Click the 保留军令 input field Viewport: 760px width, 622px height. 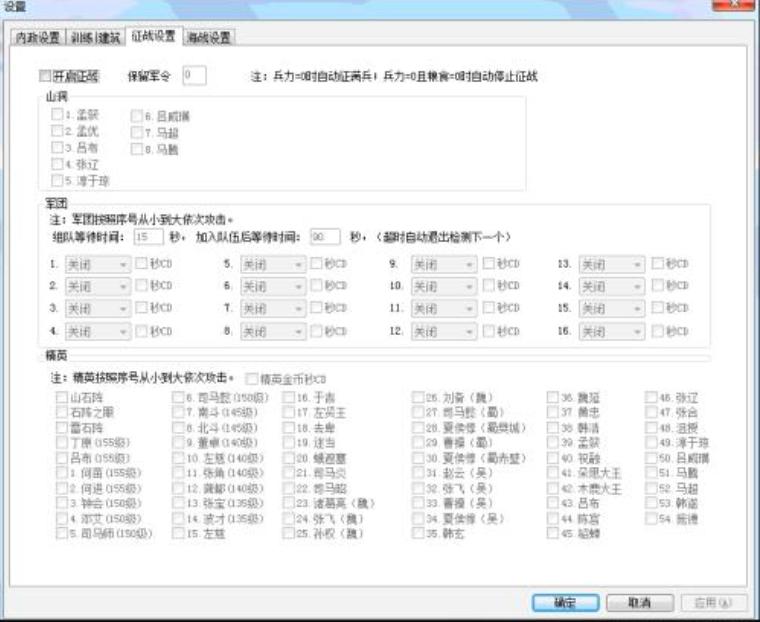point(194,75)
